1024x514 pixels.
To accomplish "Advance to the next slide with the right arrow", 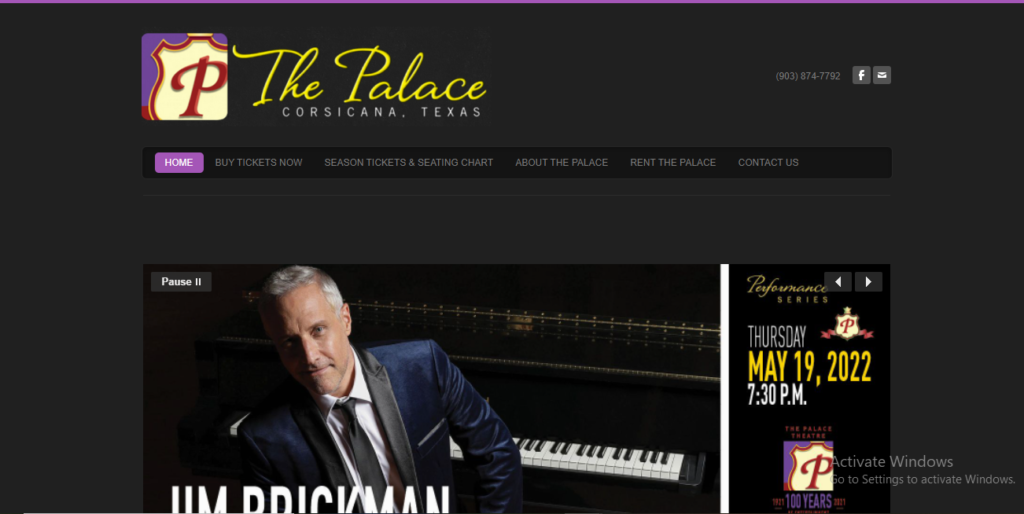I will [x=869, y=281].
